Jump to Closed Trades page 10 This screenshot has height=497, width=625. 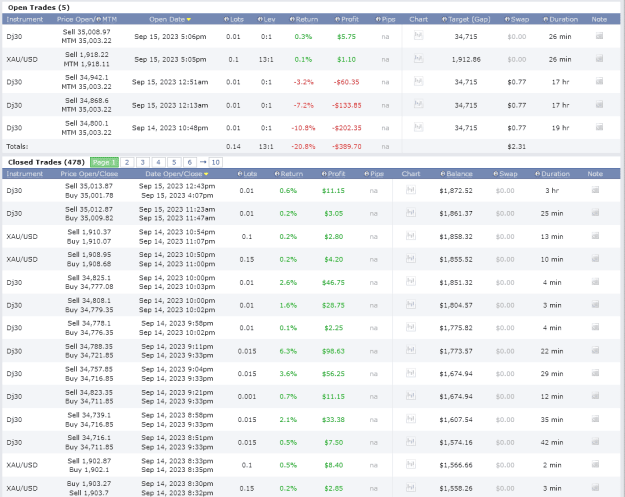click(216, 162)
